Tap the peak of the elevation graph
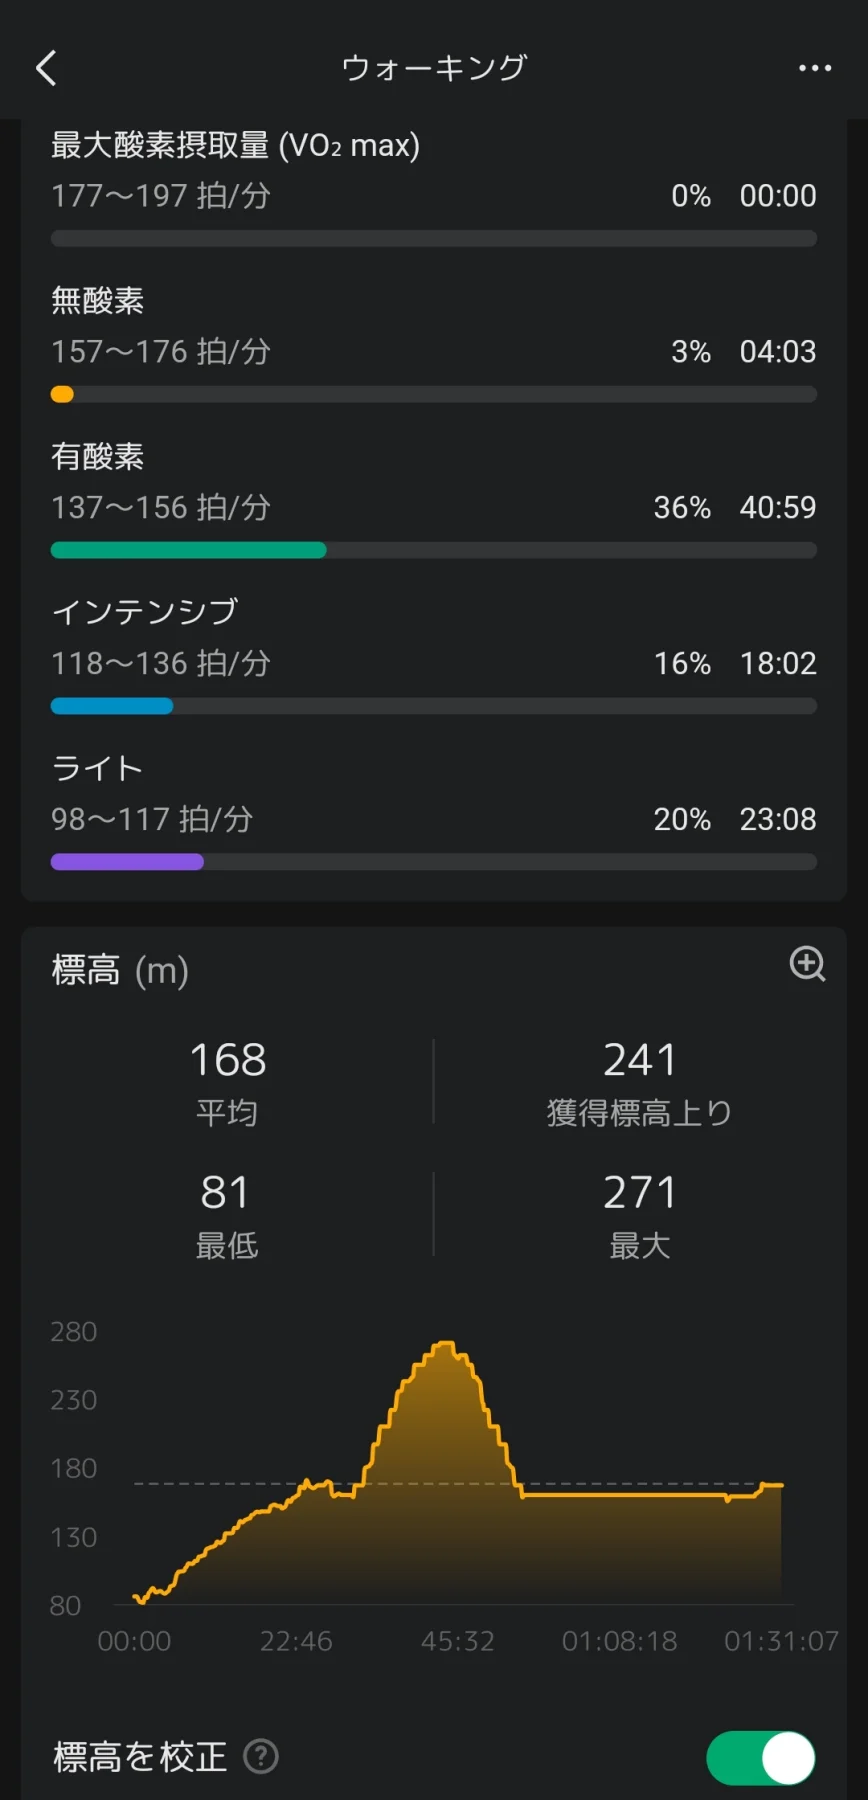 click(446, 1346)
